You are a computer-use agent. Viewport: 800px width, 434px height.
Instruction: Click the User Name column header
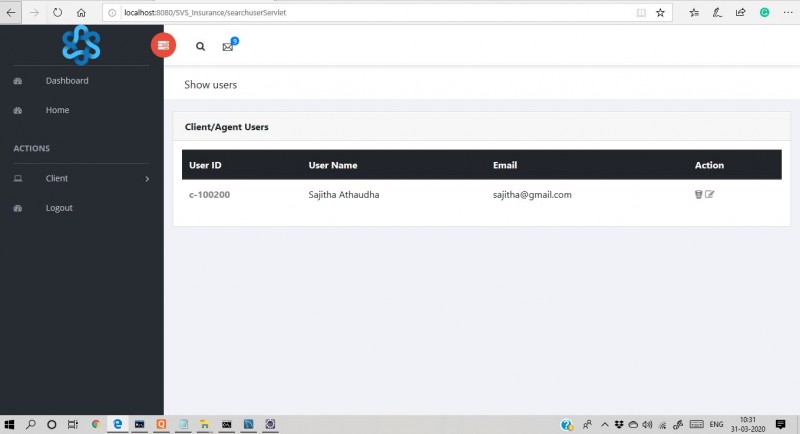[x=333, y=165]
